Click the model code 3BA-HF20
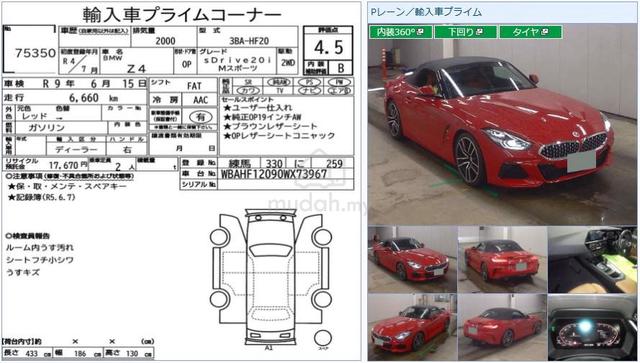The image size is (640, 363). (249, 41)
